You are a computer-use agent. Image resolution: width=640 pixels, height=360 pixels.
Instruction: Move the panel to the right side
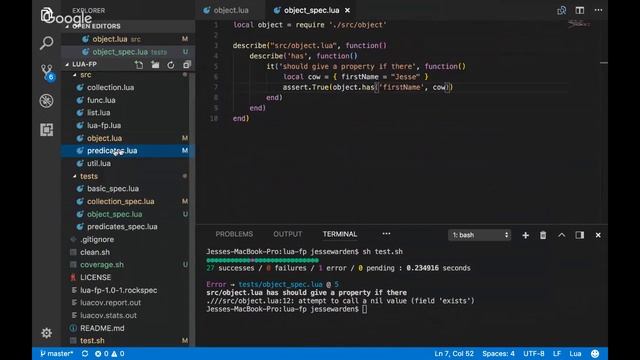580,235
